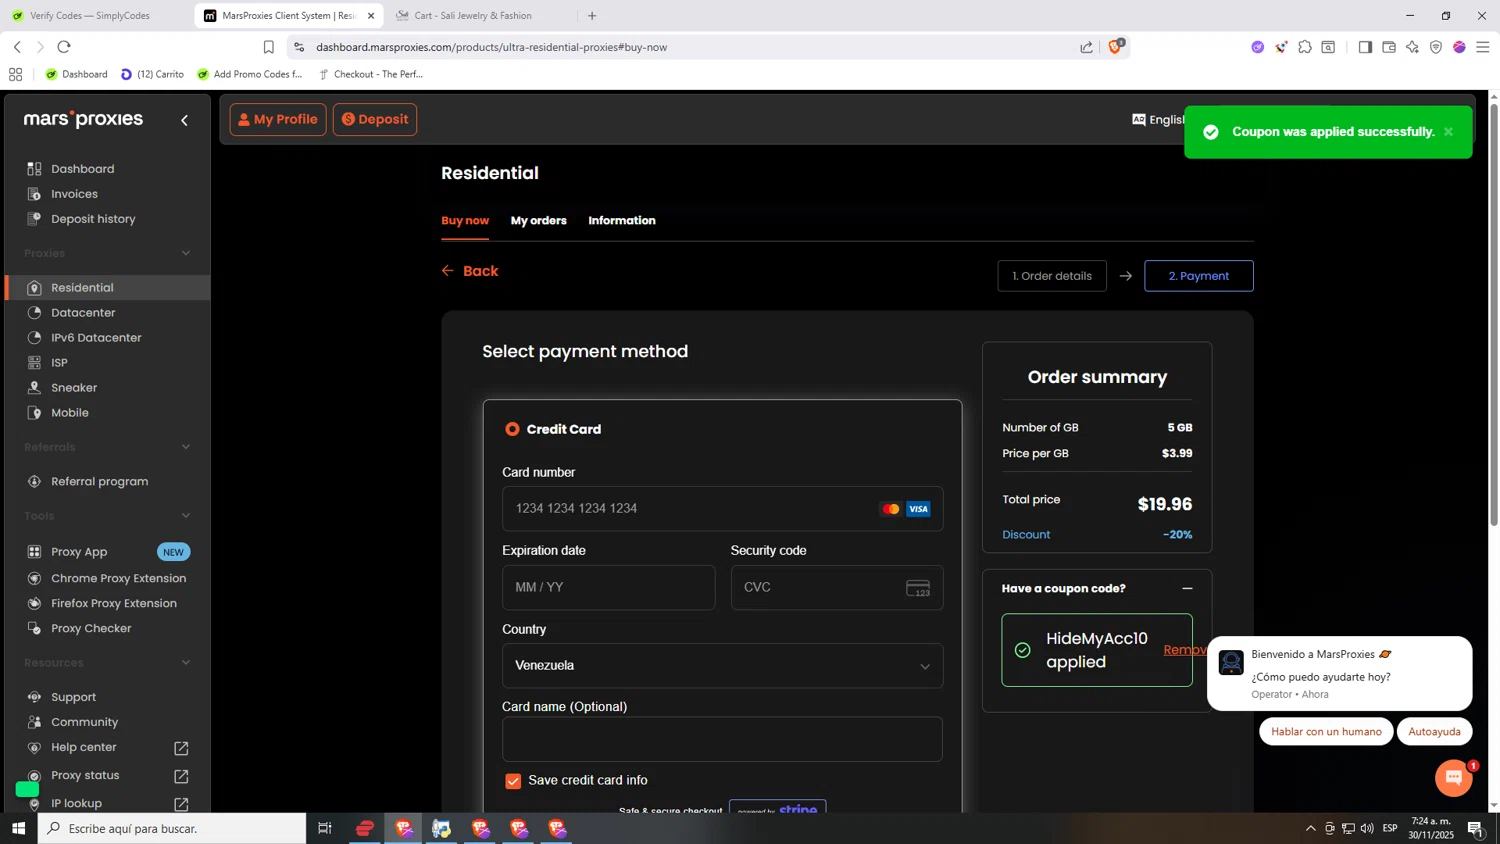The height and width of the screenshot is (844, 1500).
Task: Collapse the Resources sidebar section
Action: (186, 663)
